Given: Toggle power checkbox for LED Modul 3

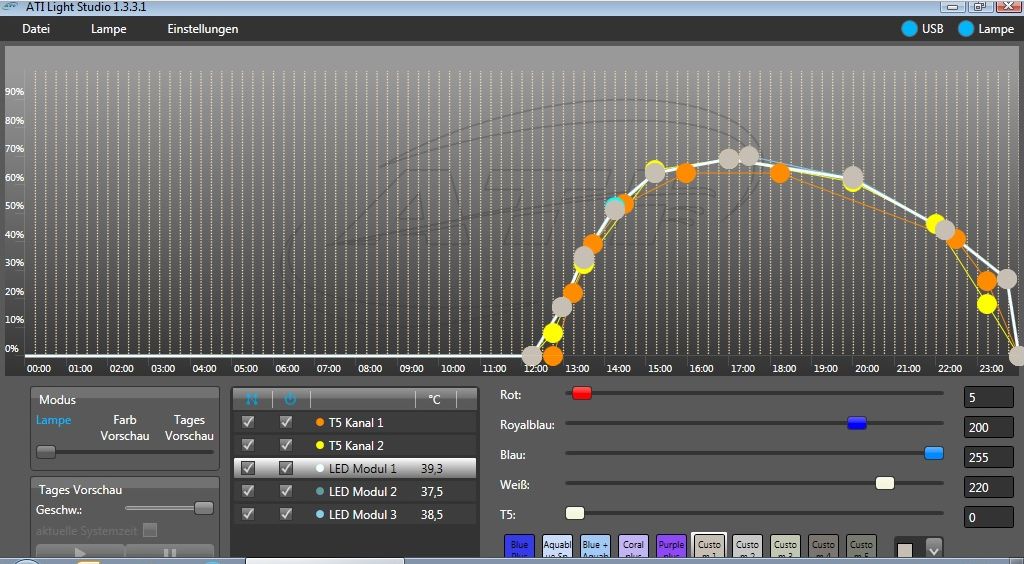Looking at the screenshot, I should [x=286, y=515].
